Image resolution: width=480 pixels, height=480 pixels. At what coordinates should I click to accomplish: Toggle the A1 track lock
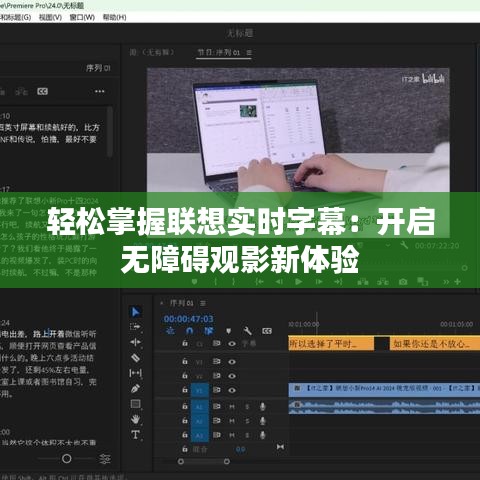[185, 406]
